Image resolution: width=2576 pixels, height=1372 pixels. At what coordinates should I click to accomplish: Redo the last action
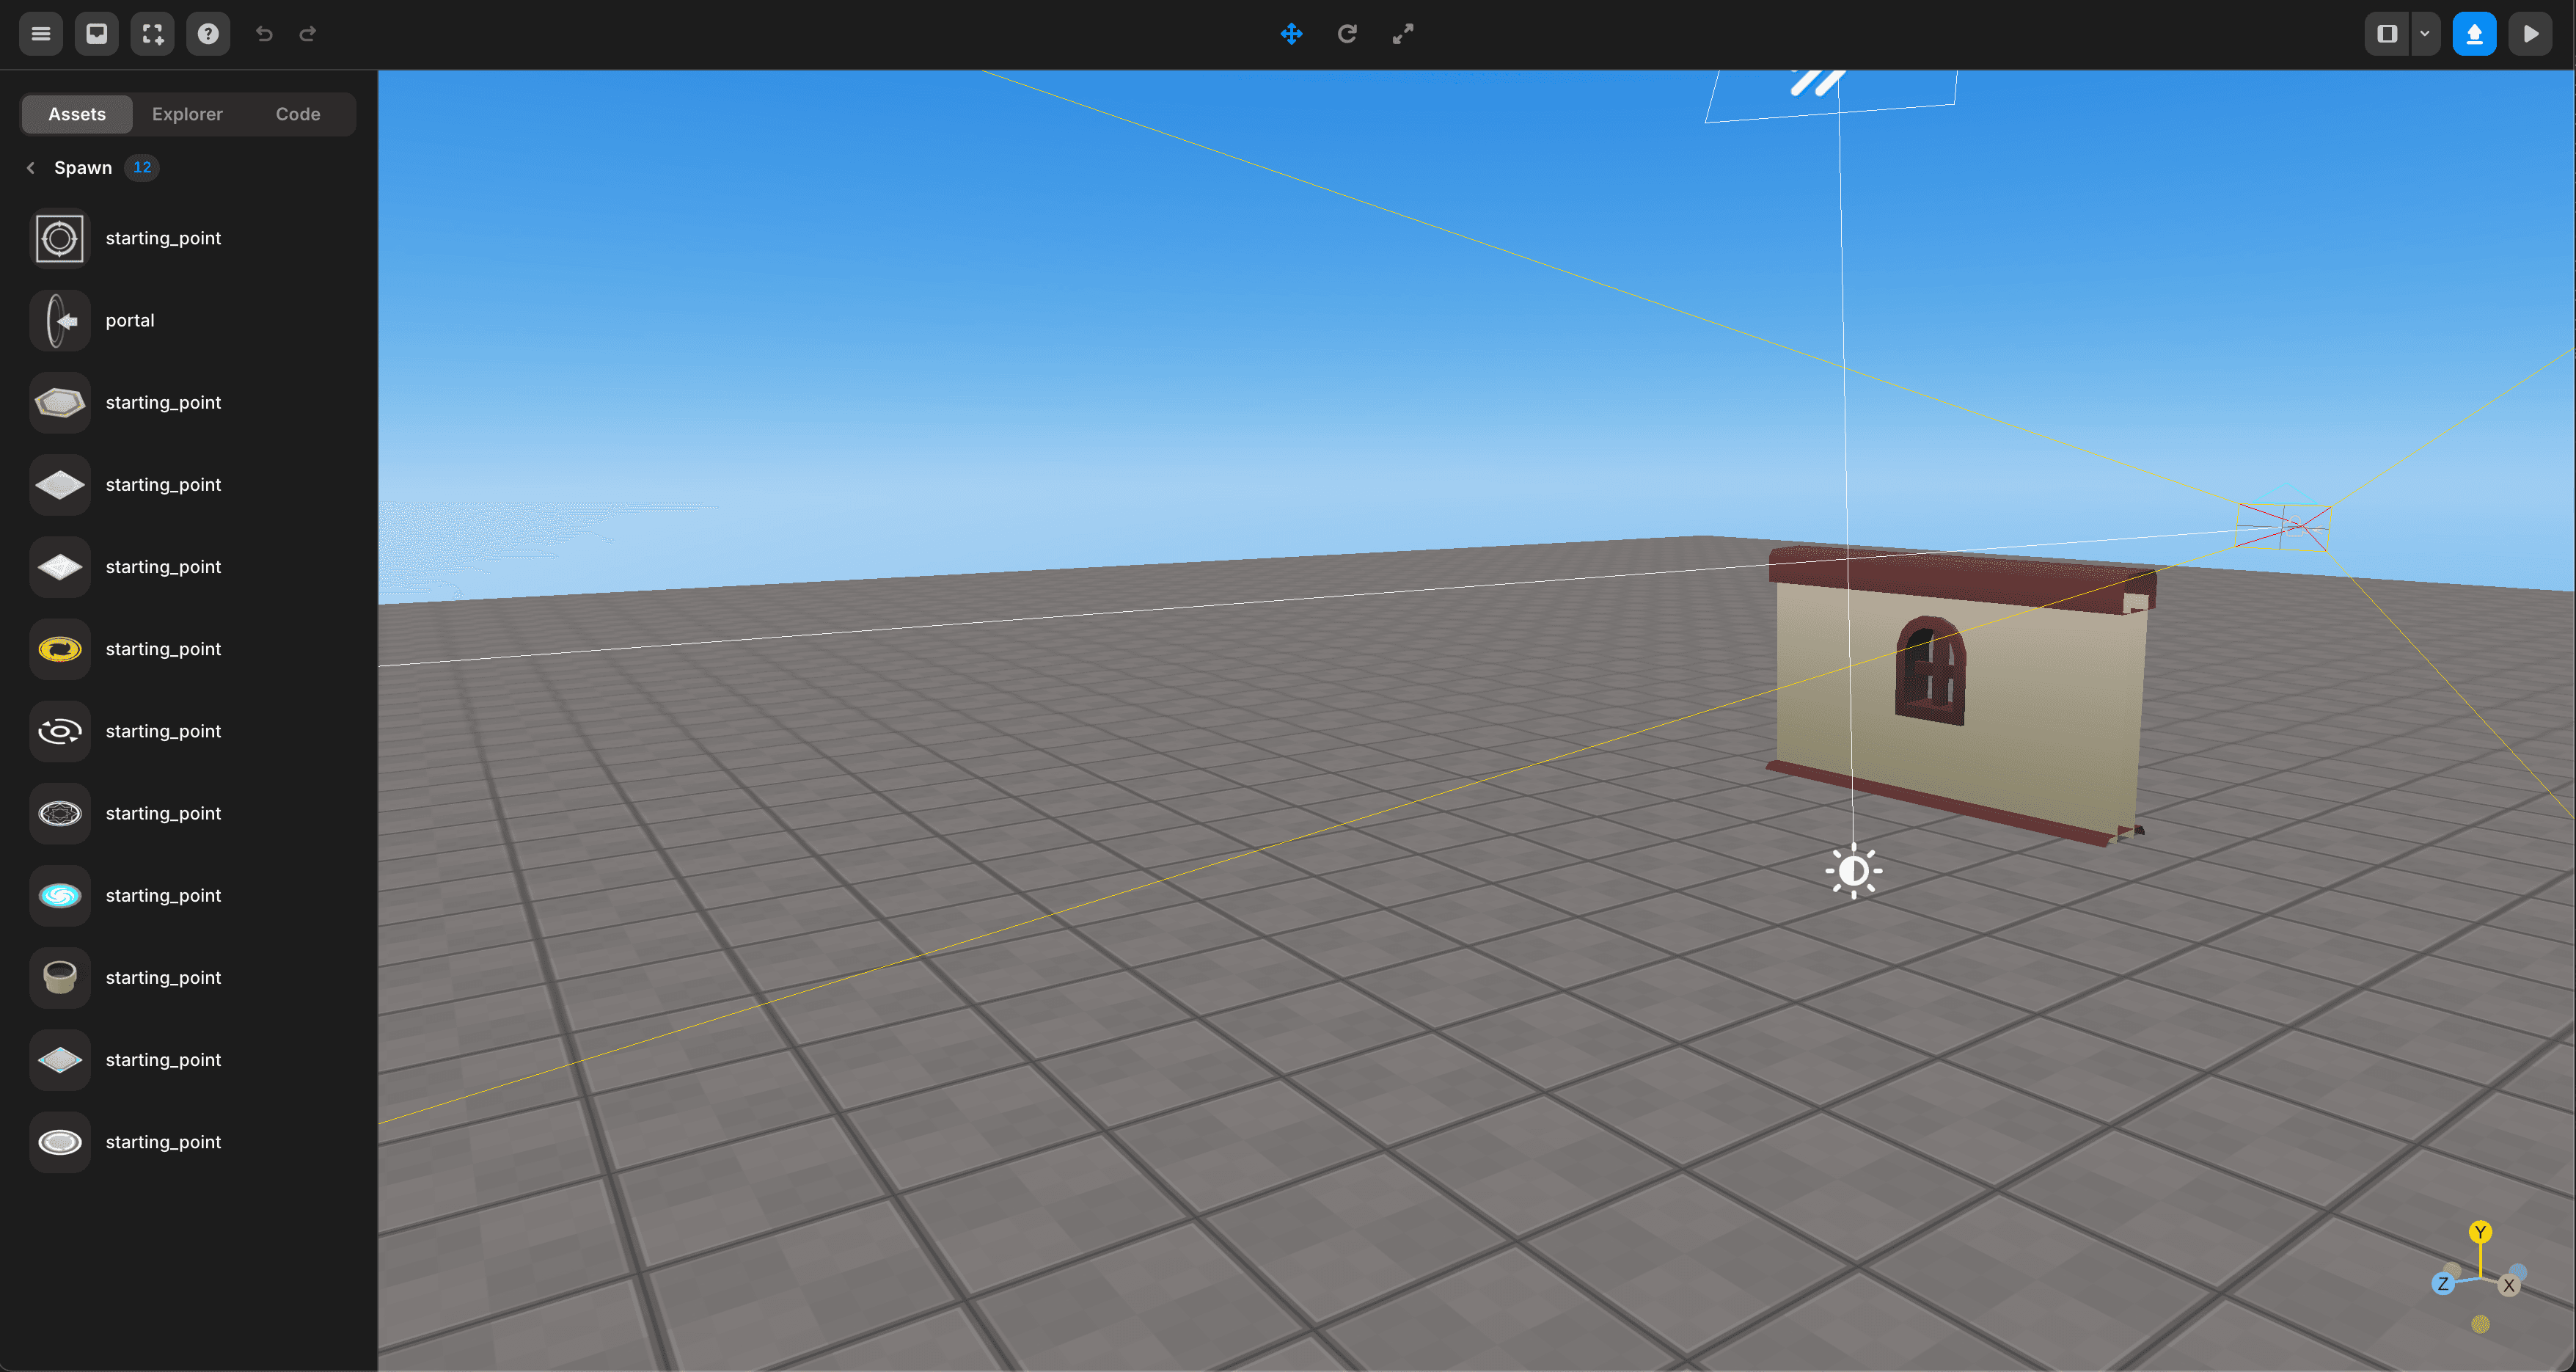coord(308,34)
